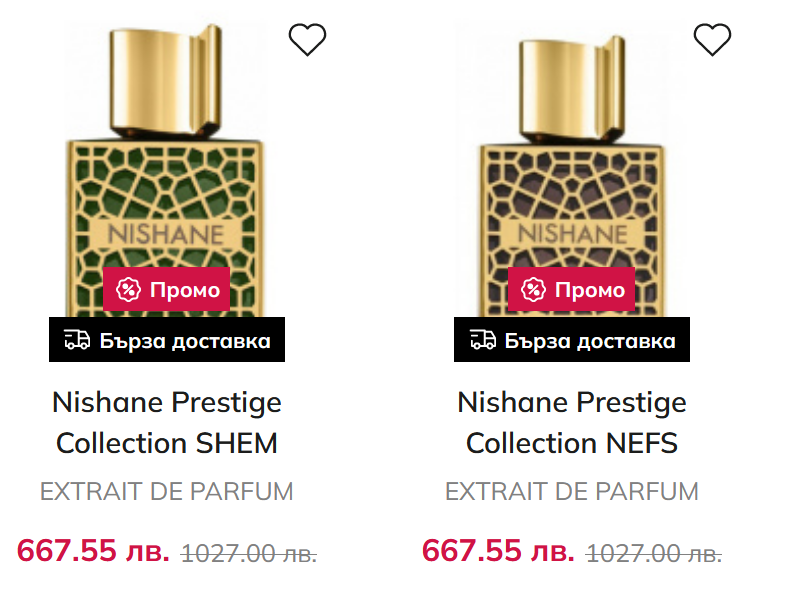Click SHEM promo price 667.55 лв.
The image size is (805, 609).
(x=93, y=550)
